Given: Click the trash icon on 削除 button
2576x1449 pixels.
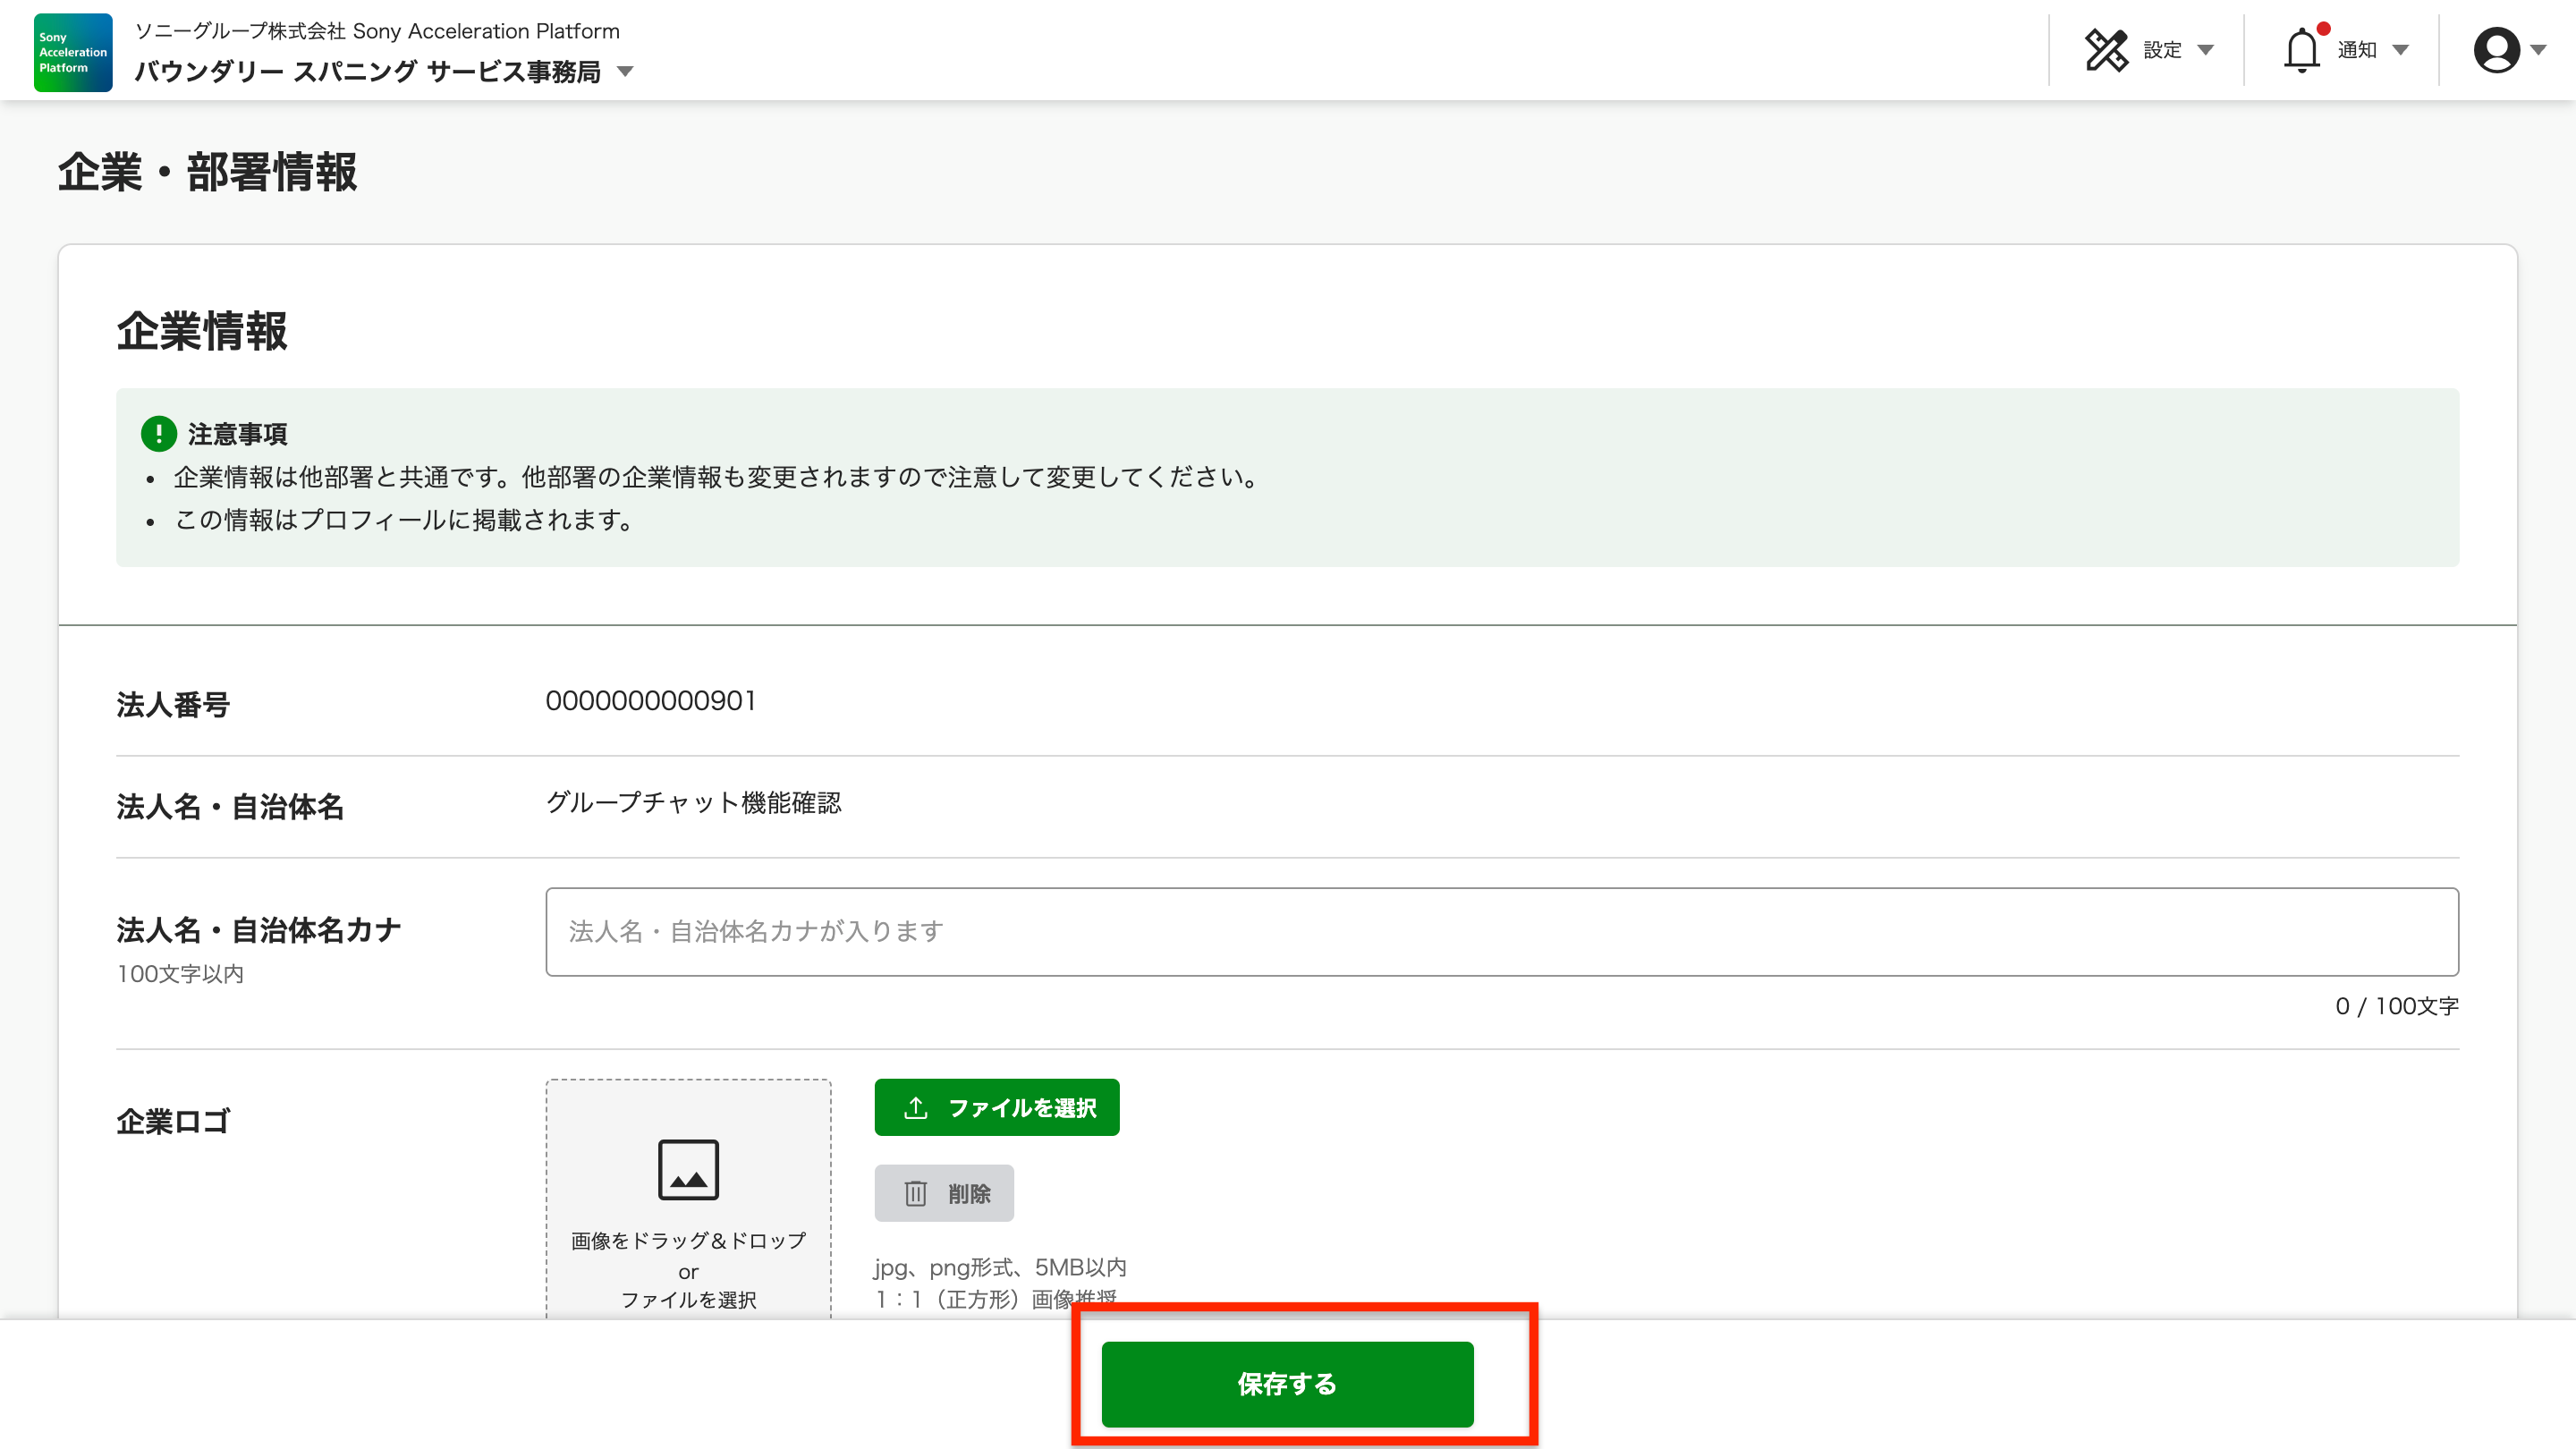Looking at the screenshot, I should click(915, 1193).
